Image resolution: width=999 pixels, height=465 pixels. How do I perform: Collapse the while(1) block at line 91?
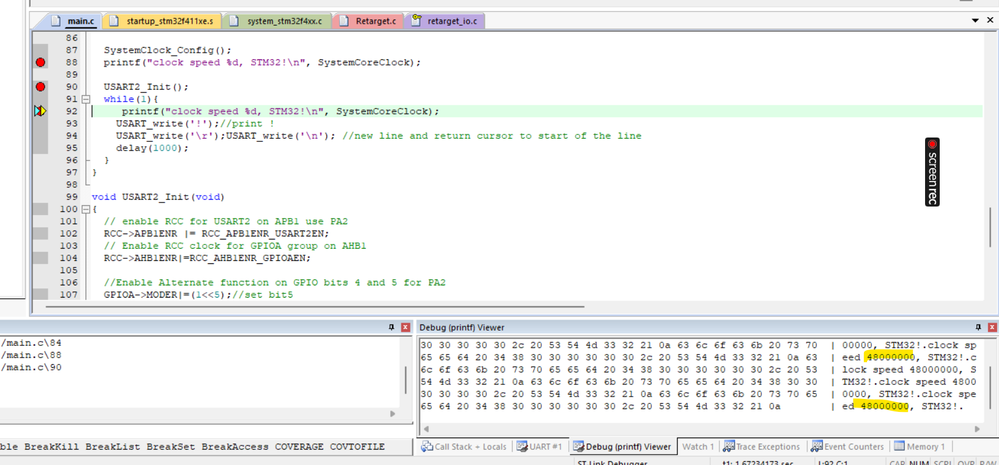point(84,99)
